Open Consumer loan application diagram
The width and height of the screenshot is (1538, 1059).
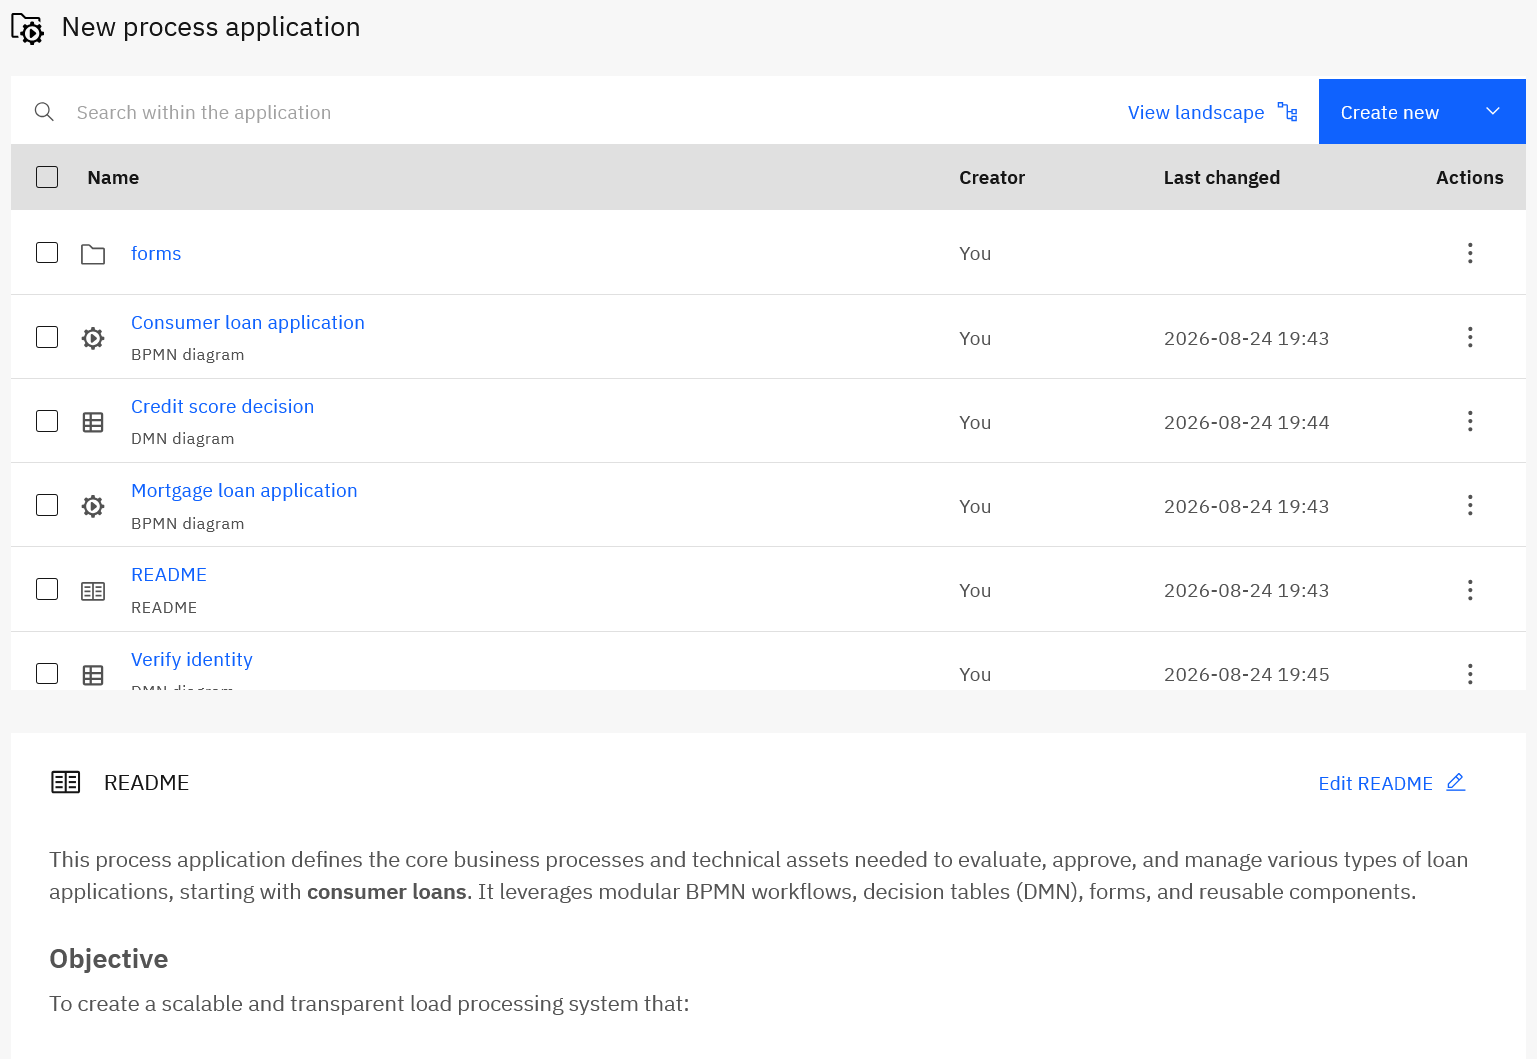(248, 322)
